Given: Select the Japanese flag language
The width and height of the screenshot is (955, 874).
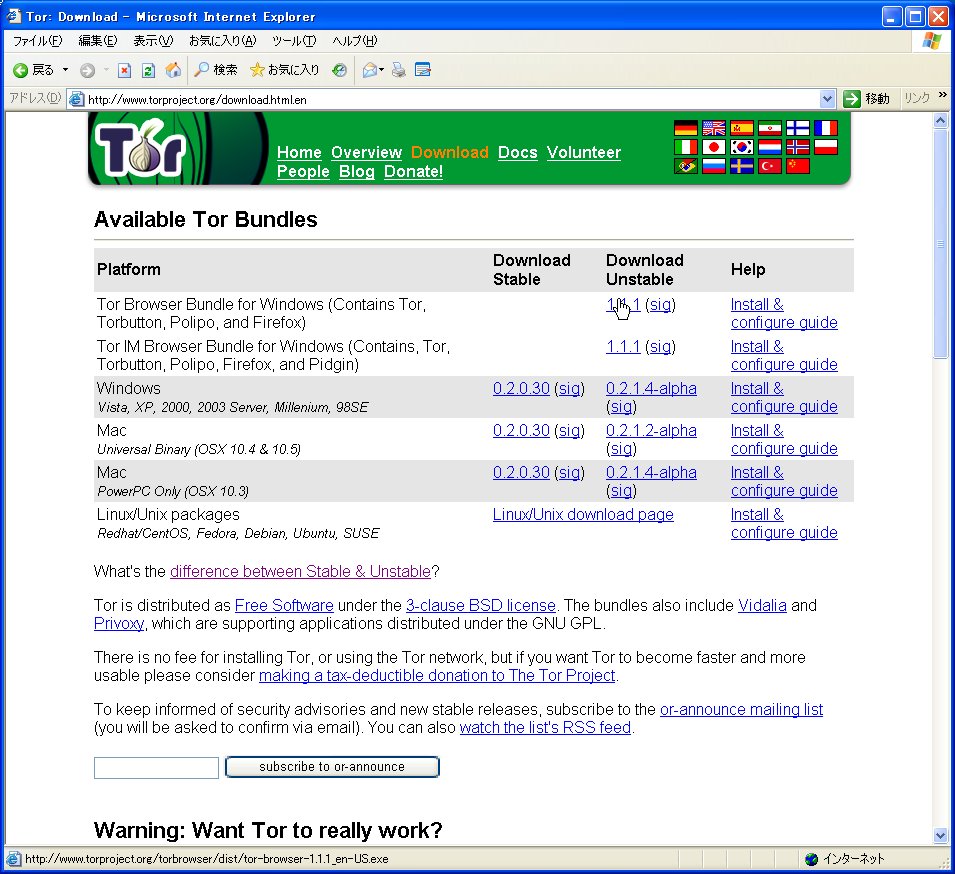Looking at the screenshot, I should pyautogui.click(x=714, y=147).
